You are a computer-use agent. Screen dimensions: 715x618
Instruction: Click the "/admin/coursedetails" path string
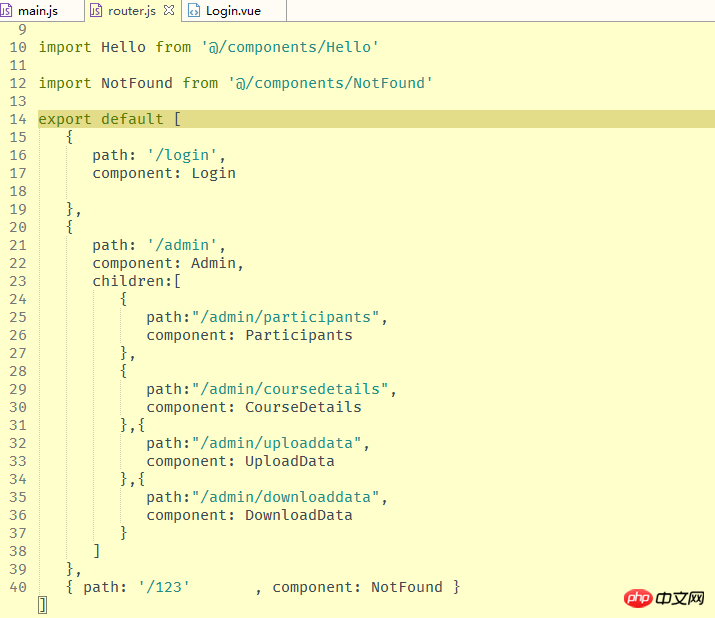click(290, 389)
